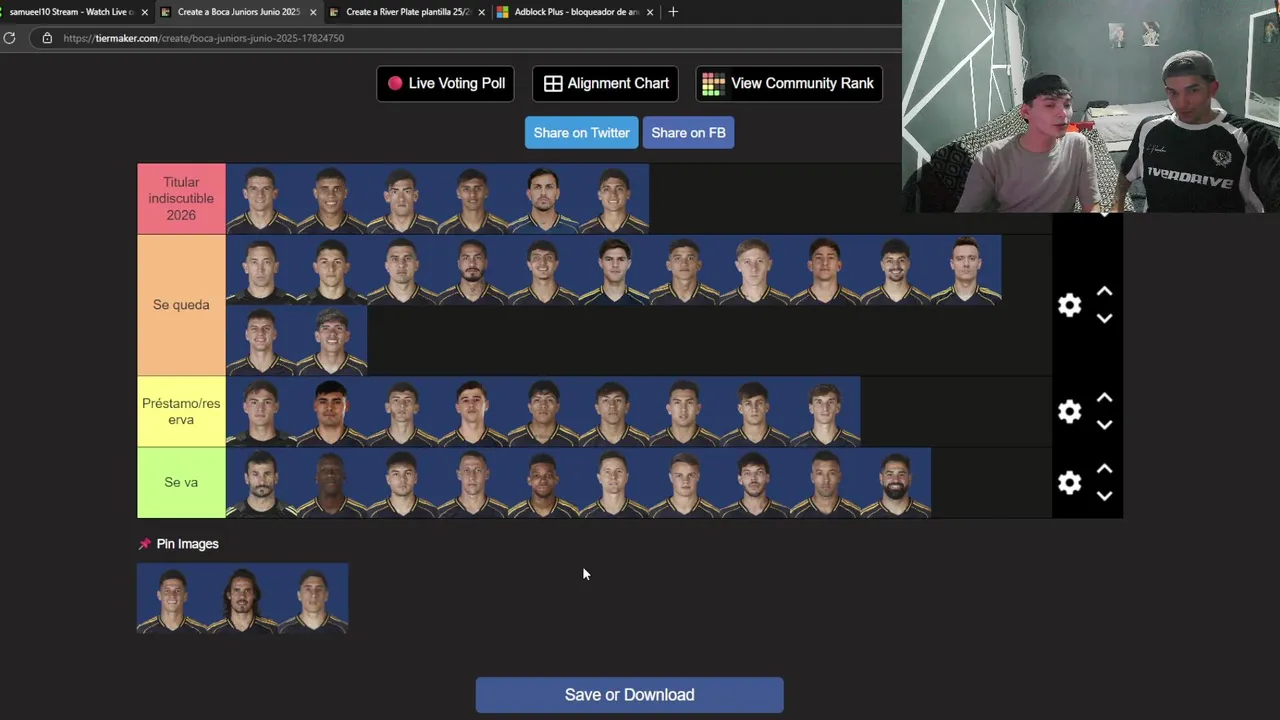Select first player in Se queda top row
This screenshot has height=720, width=1280.
[x=261, y=270]
